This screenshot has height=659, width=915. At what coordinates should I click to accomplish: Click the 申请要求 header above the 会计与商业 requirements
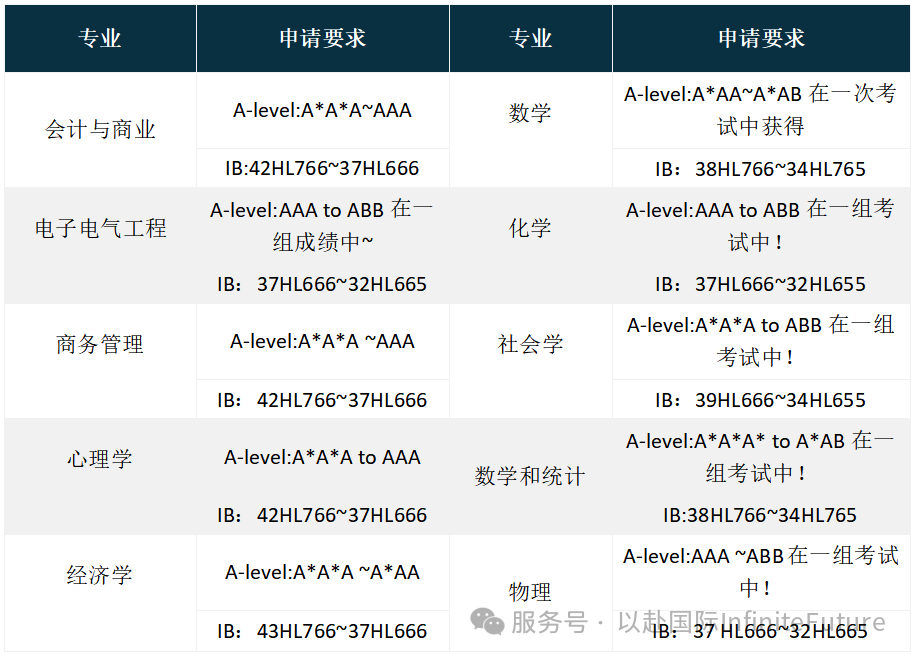pos(323,39)
